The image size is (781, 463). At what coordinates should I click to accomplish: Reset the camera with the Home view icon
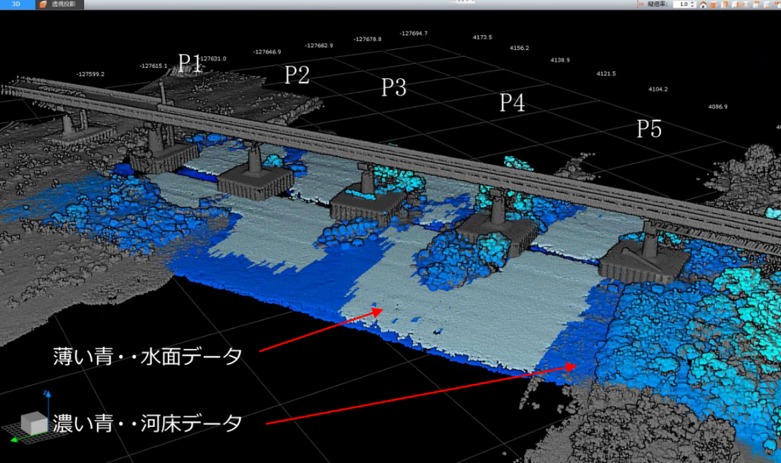tap(703, 4)
